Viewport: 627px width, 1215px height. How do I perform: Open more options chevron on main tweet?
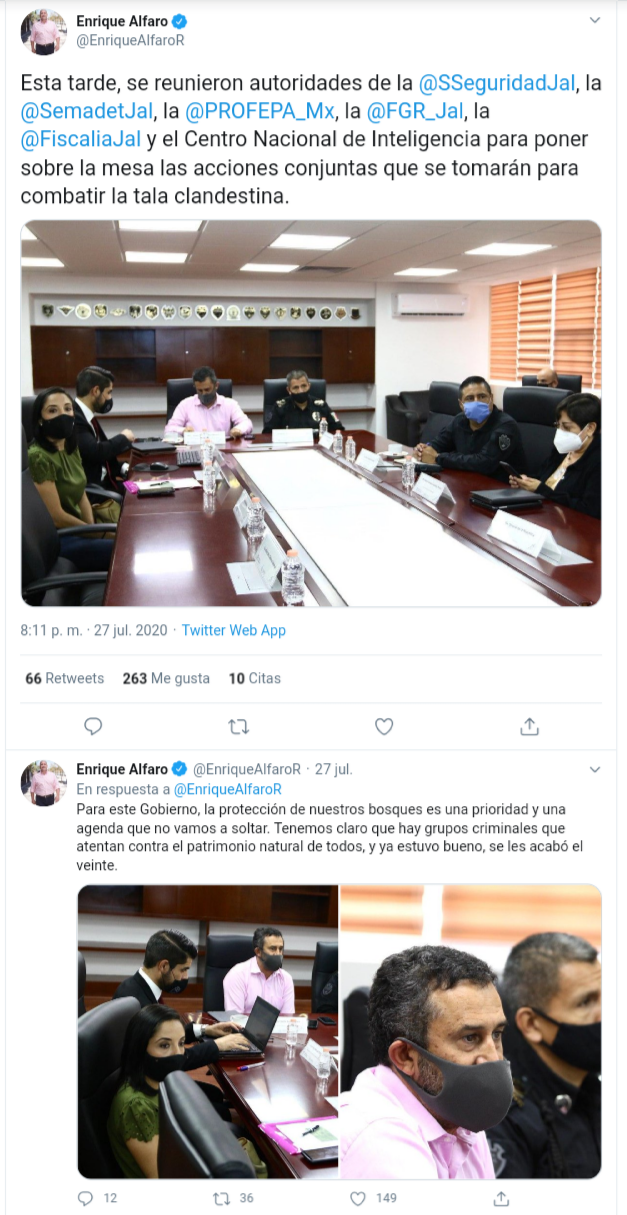pos(595,20)
